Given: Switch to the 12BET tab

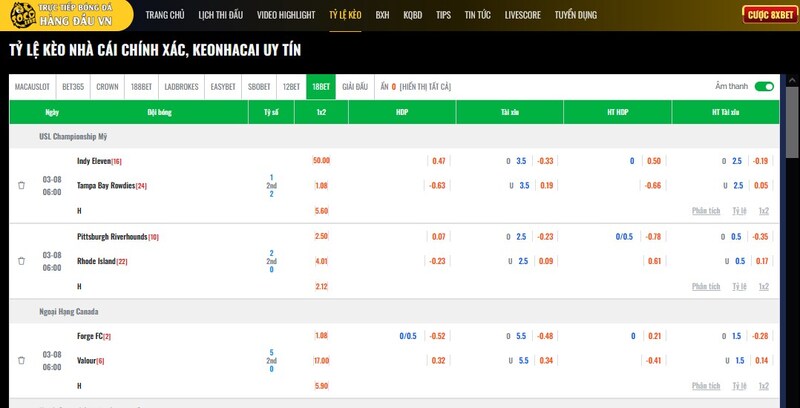Looking at the screenshot, I should coord(291,87).
